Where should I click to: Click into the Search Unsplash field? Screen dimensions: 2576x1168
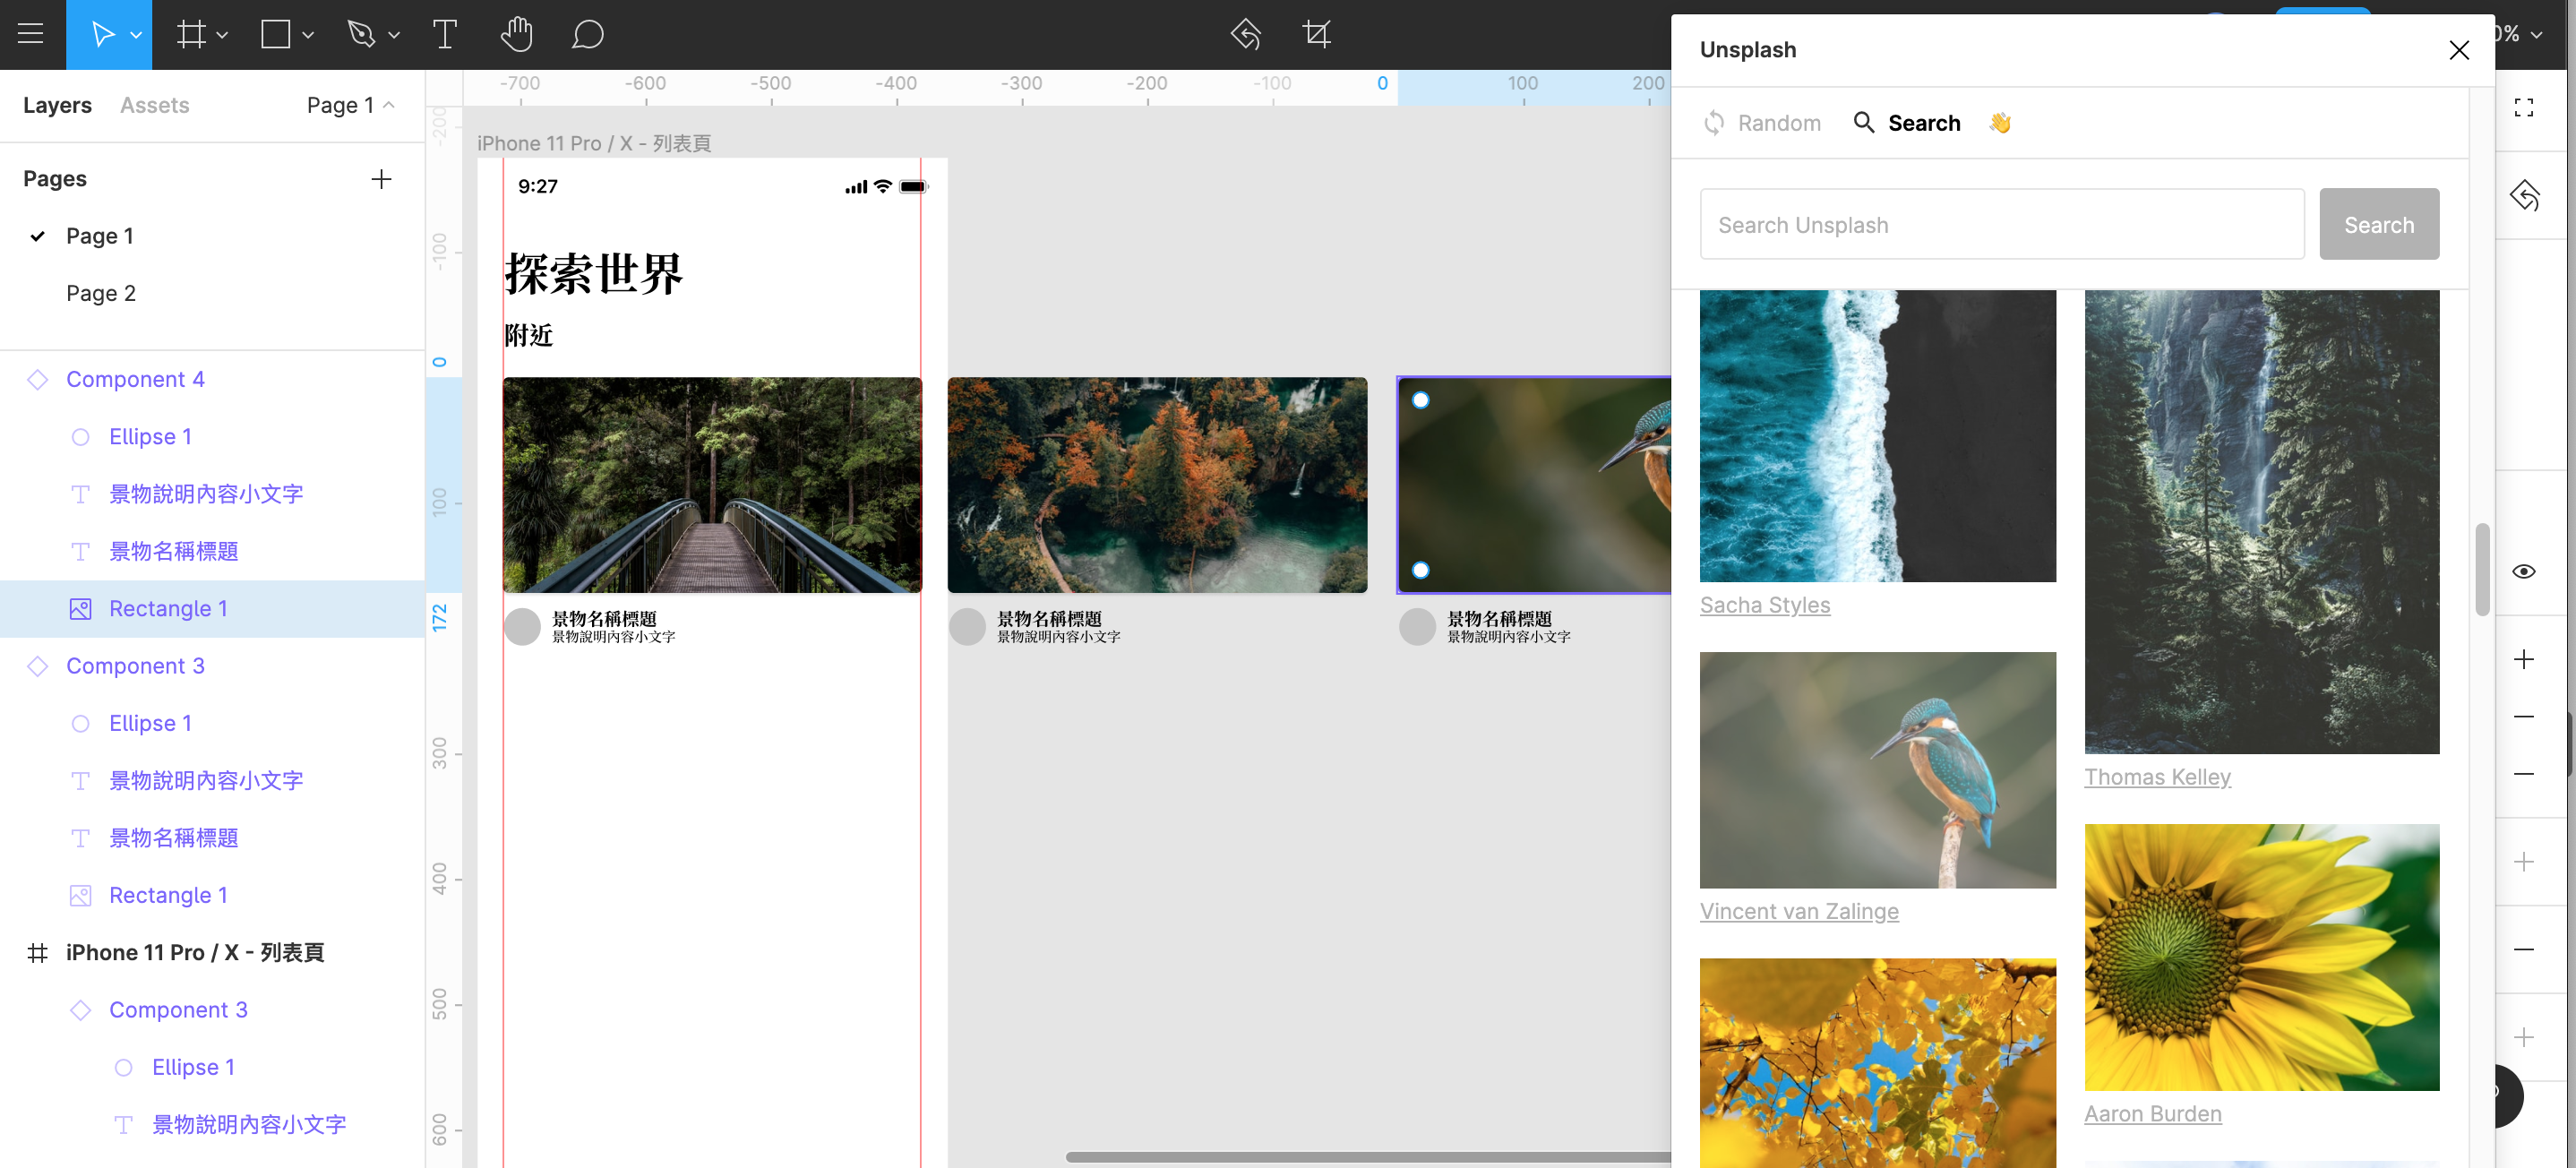tap(2001, 225)
